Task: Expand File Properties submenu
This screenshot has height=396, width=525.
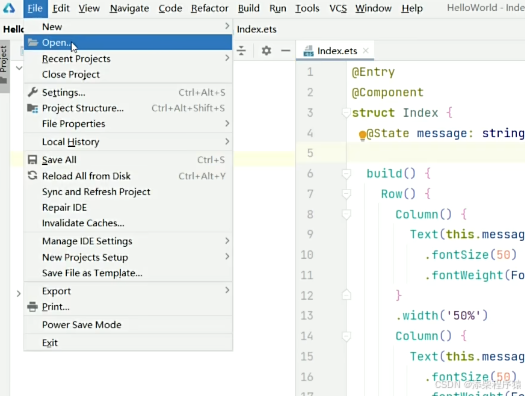Action: (x=128, y=124)
